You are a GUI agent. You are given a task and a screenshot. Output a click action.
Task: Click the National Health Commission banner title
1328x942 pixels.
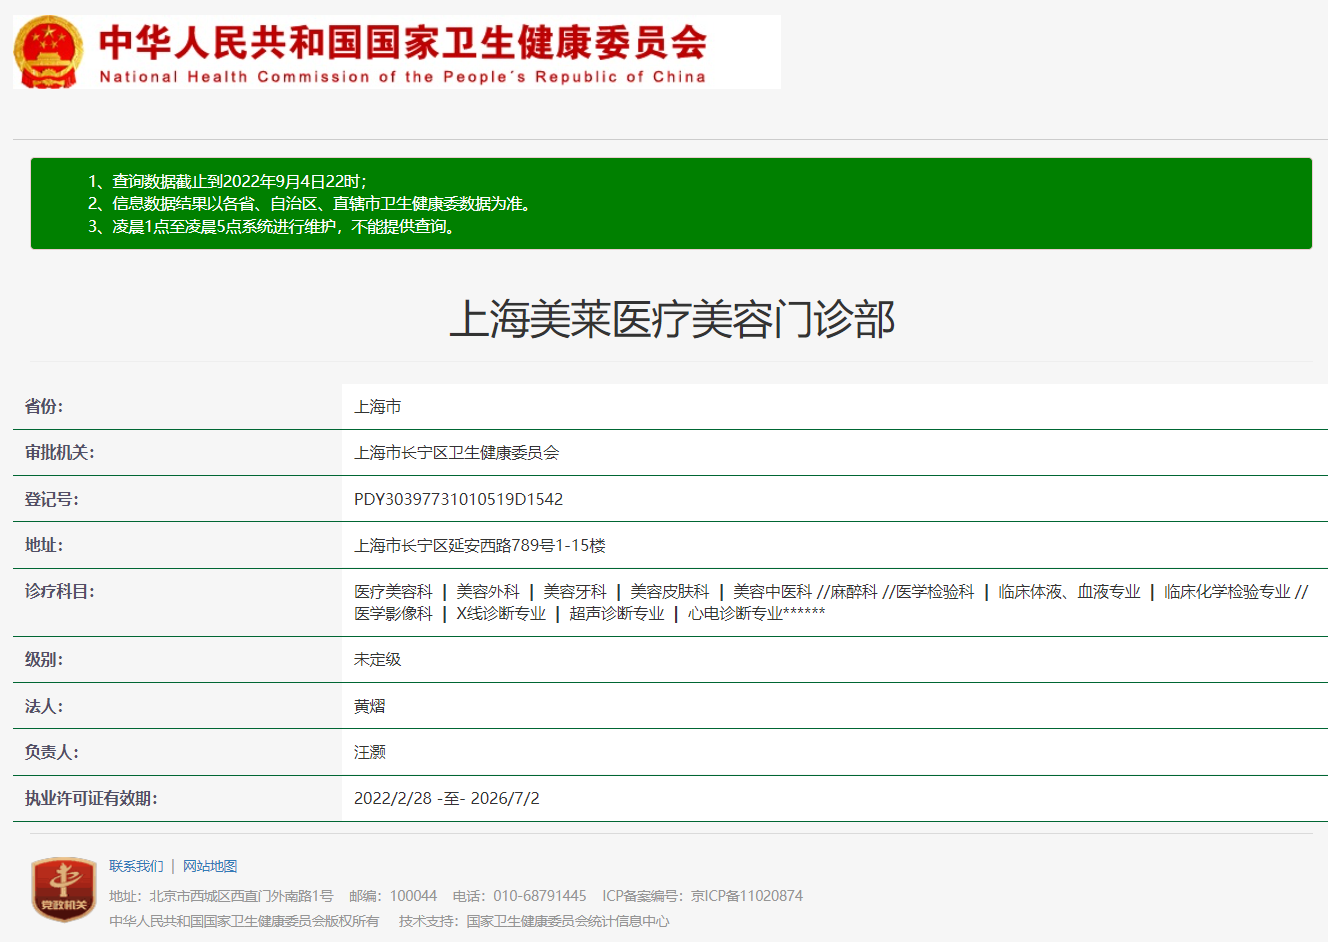pos(403,52)
